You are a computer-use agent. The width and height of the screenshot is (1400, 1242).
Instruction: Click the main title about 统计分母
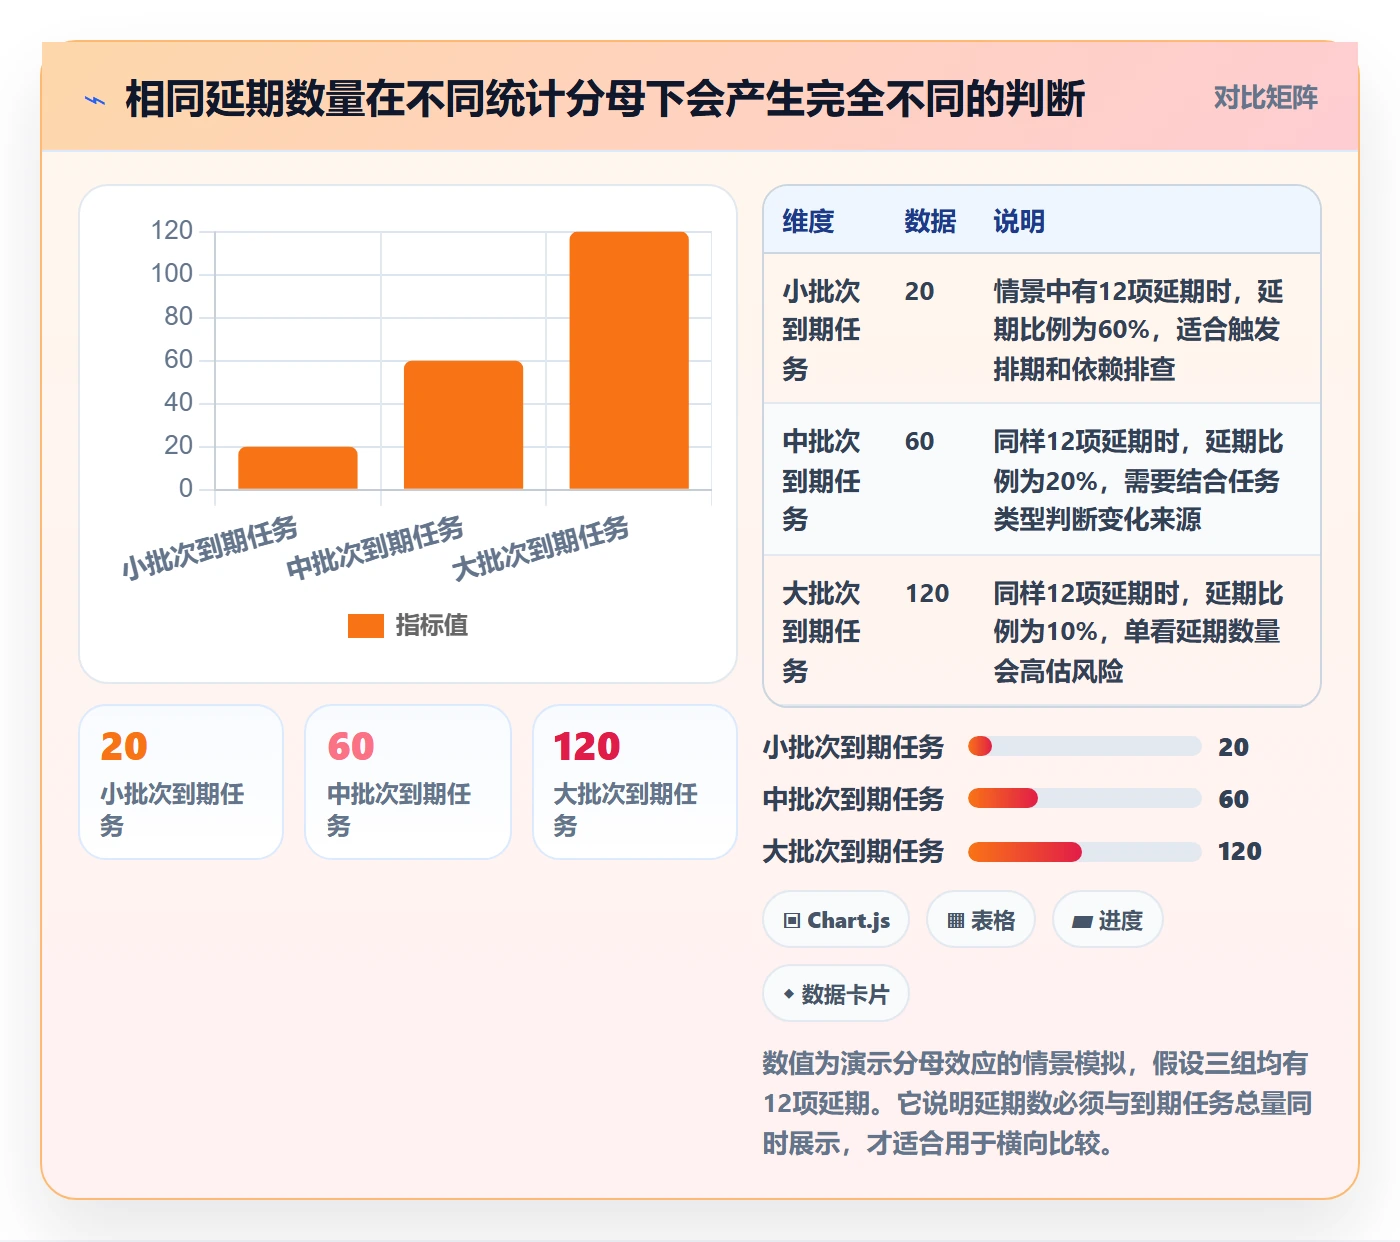click(x=605, y=99)
